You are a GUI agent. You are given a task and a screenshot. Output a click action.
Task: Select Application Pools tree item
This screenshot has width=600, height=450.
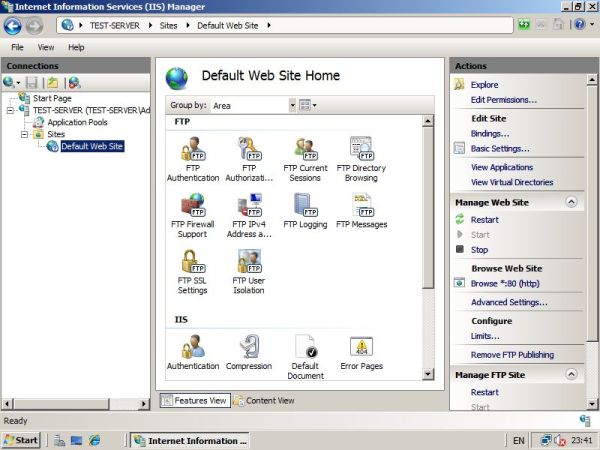click(x=77, y=122)
